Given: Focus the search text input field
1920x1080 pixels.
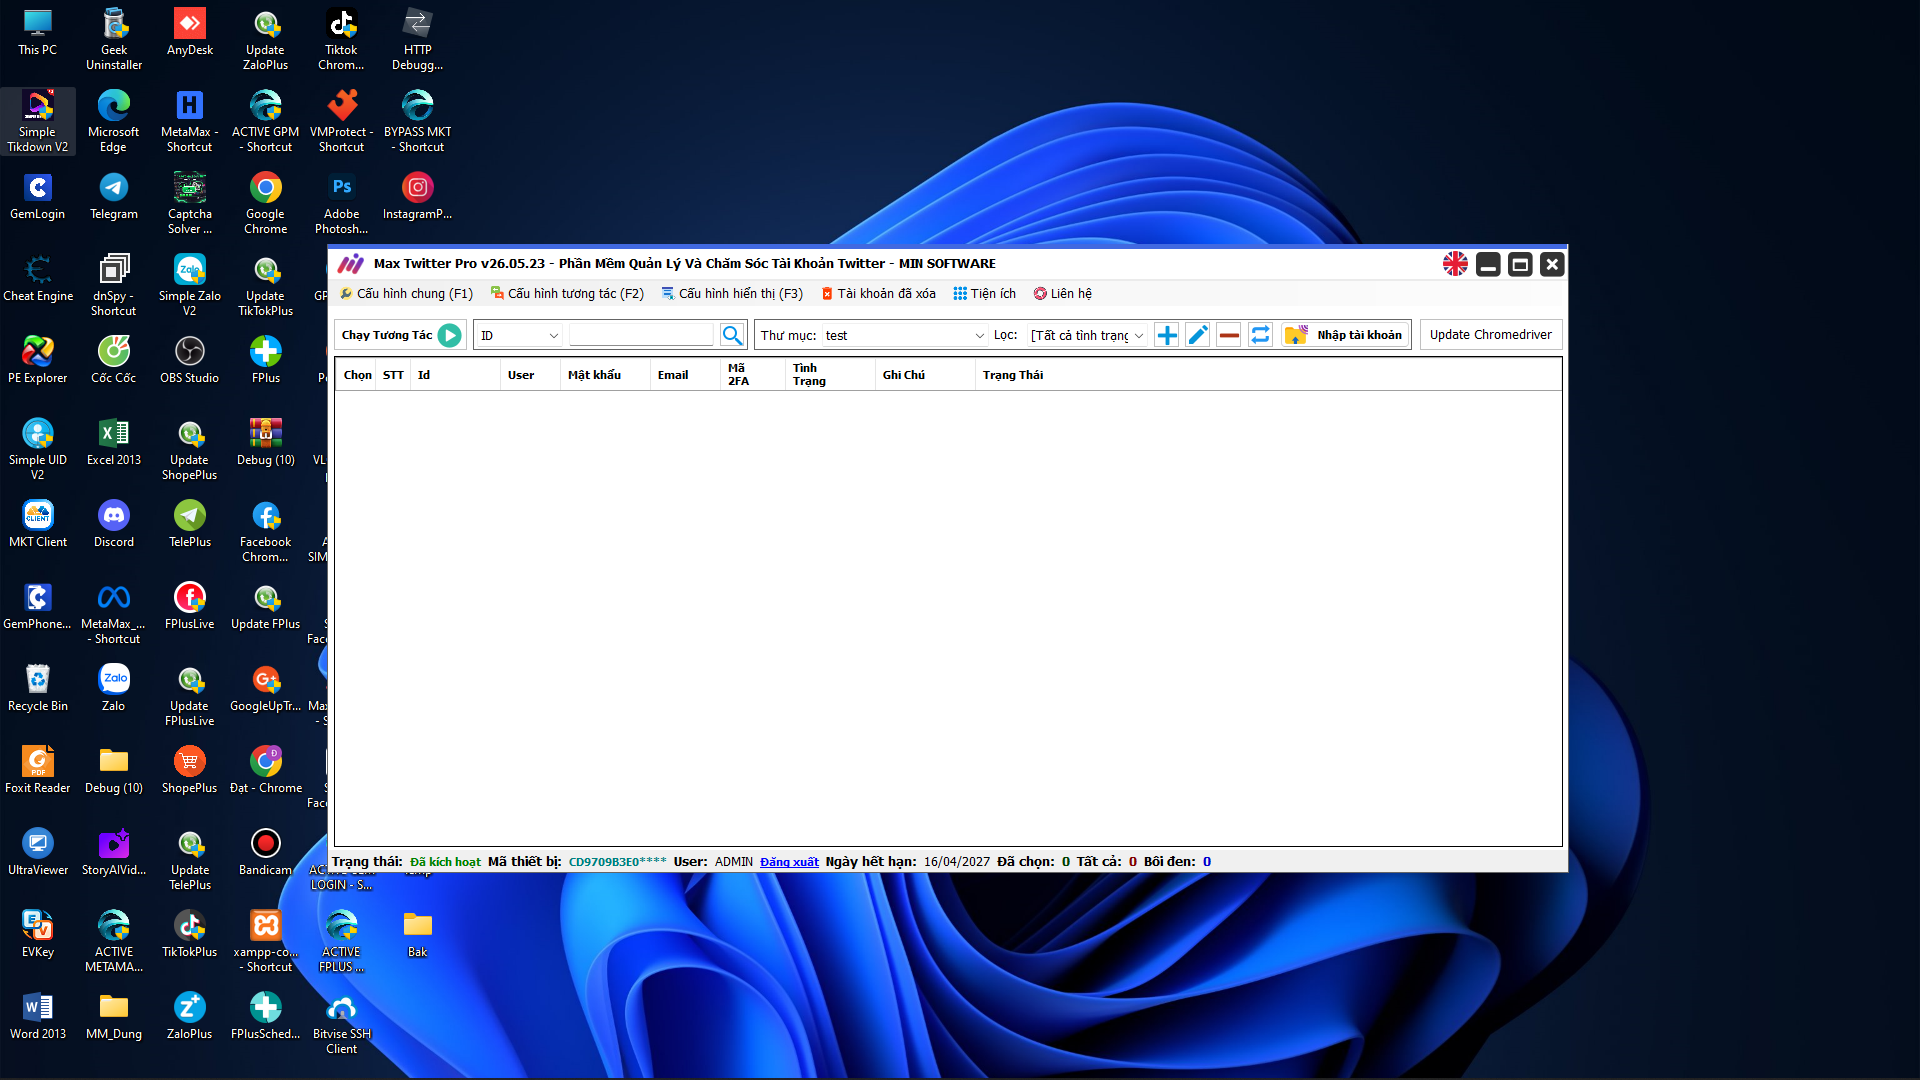Looking at the screenshot, I should [x=641, y=335].
